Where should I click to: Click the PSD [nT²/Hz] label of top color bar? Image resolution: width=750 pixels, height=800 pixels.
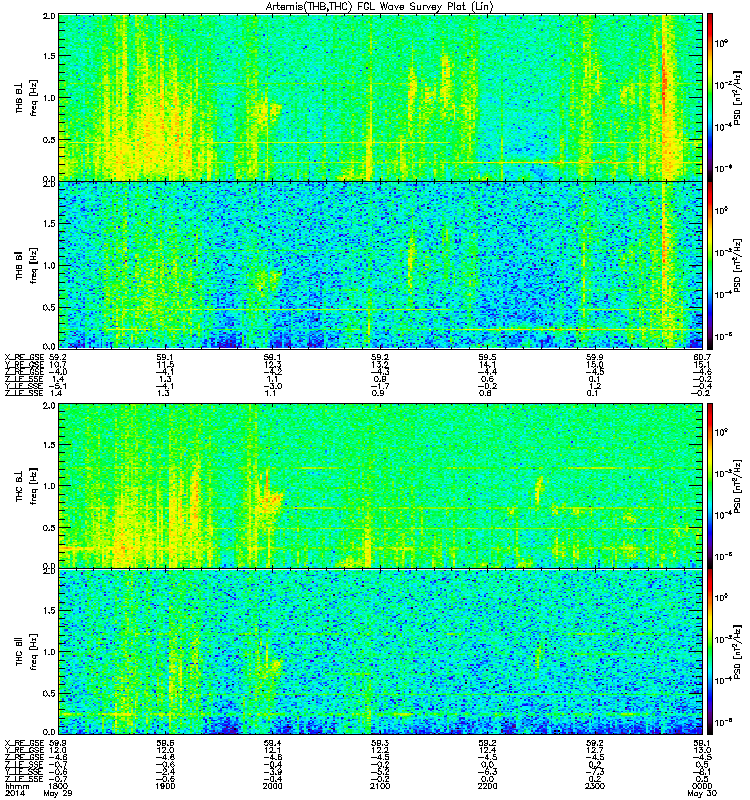(737, 98)
